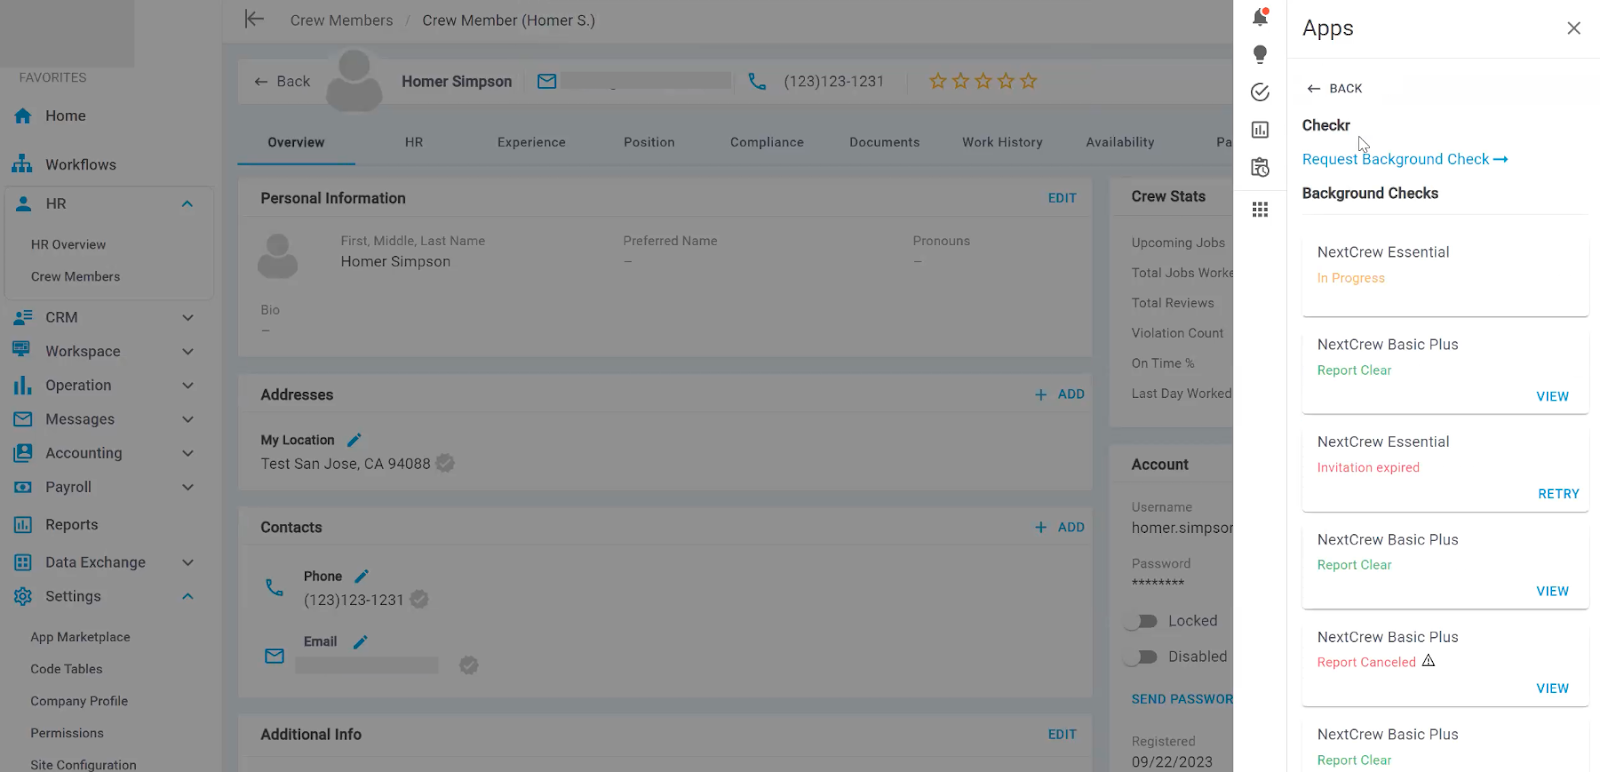
Task: Open the chart report icon in side rail
Action: [x=1260, y=130]
